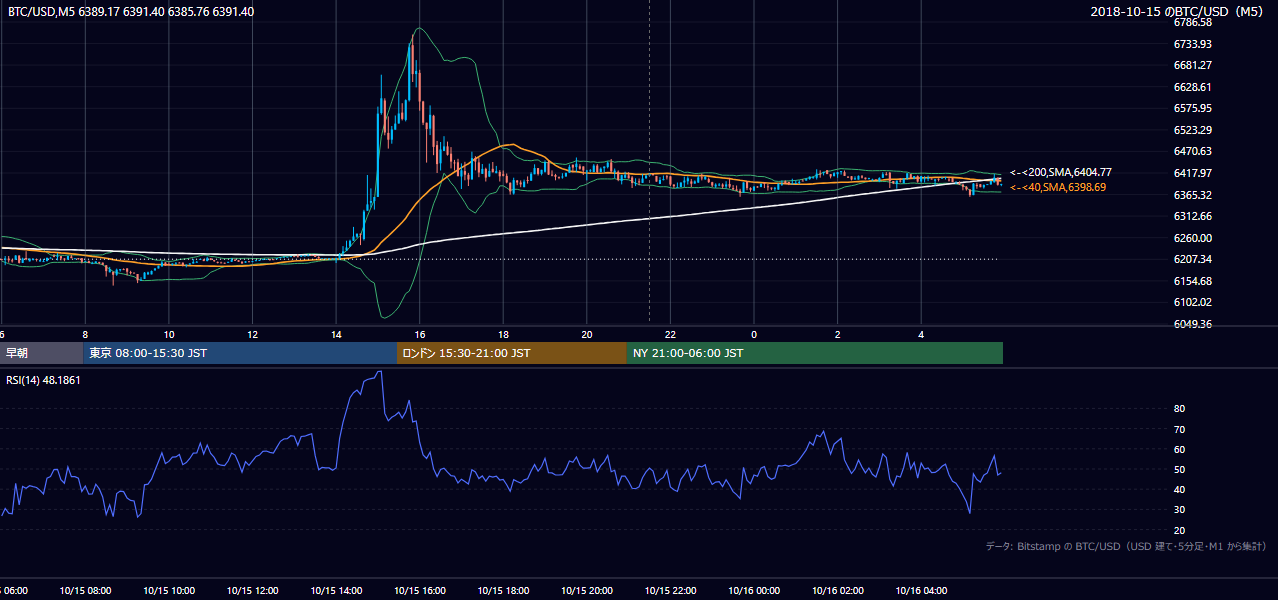Click the Bitstamp data source note
The image size is (1278, 600).
tap(1126, 546)
